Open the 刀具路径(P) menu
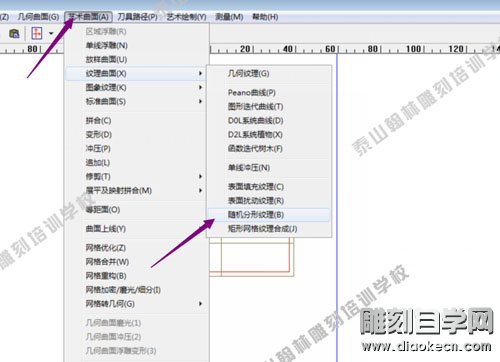The width and height of the screenshot is (500, 362). pyautogui.click(x=137, y=17)
